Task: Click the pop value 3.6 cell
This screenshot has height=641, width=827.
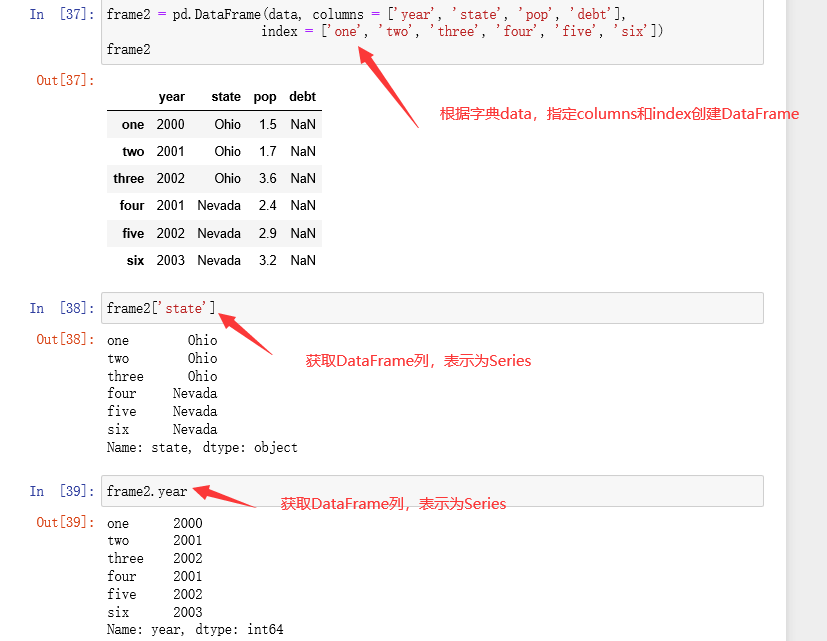Action: tap(267, 178)
